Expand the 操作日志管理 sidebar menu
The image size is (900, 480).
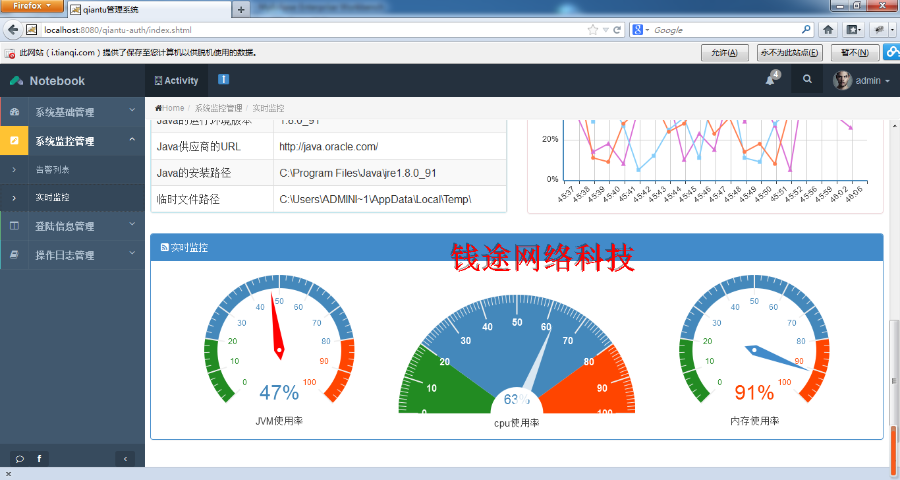[x=72, y=255]
